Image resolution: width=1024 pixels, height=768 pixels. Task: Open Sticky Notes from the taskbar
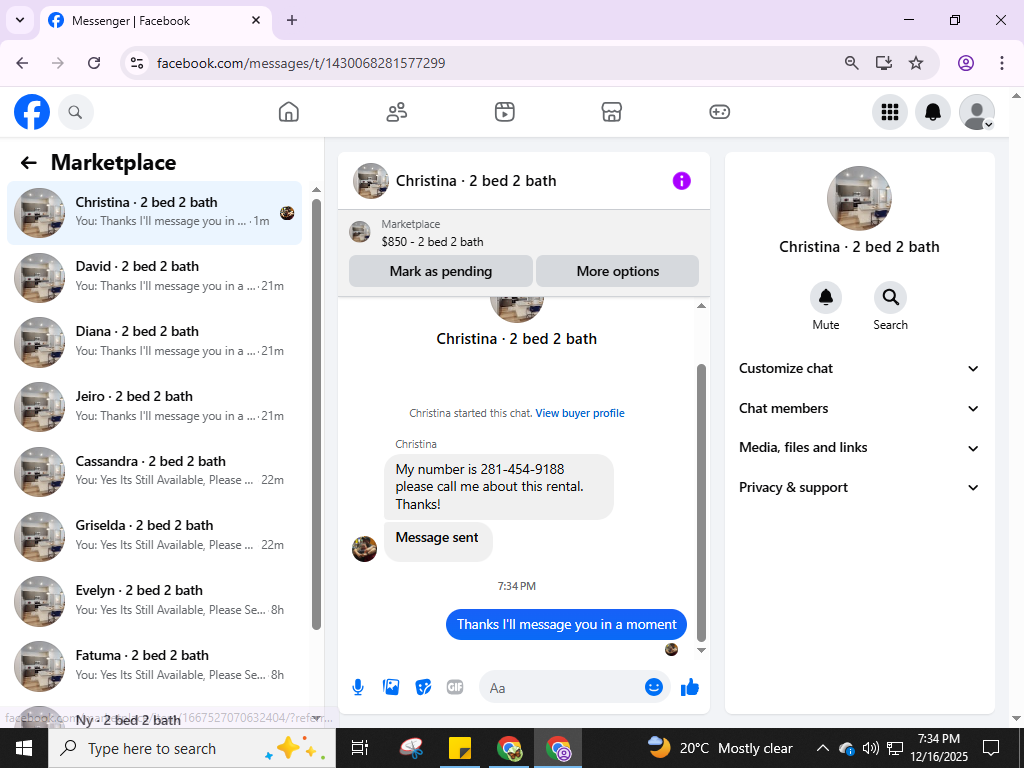pos(460,748)
